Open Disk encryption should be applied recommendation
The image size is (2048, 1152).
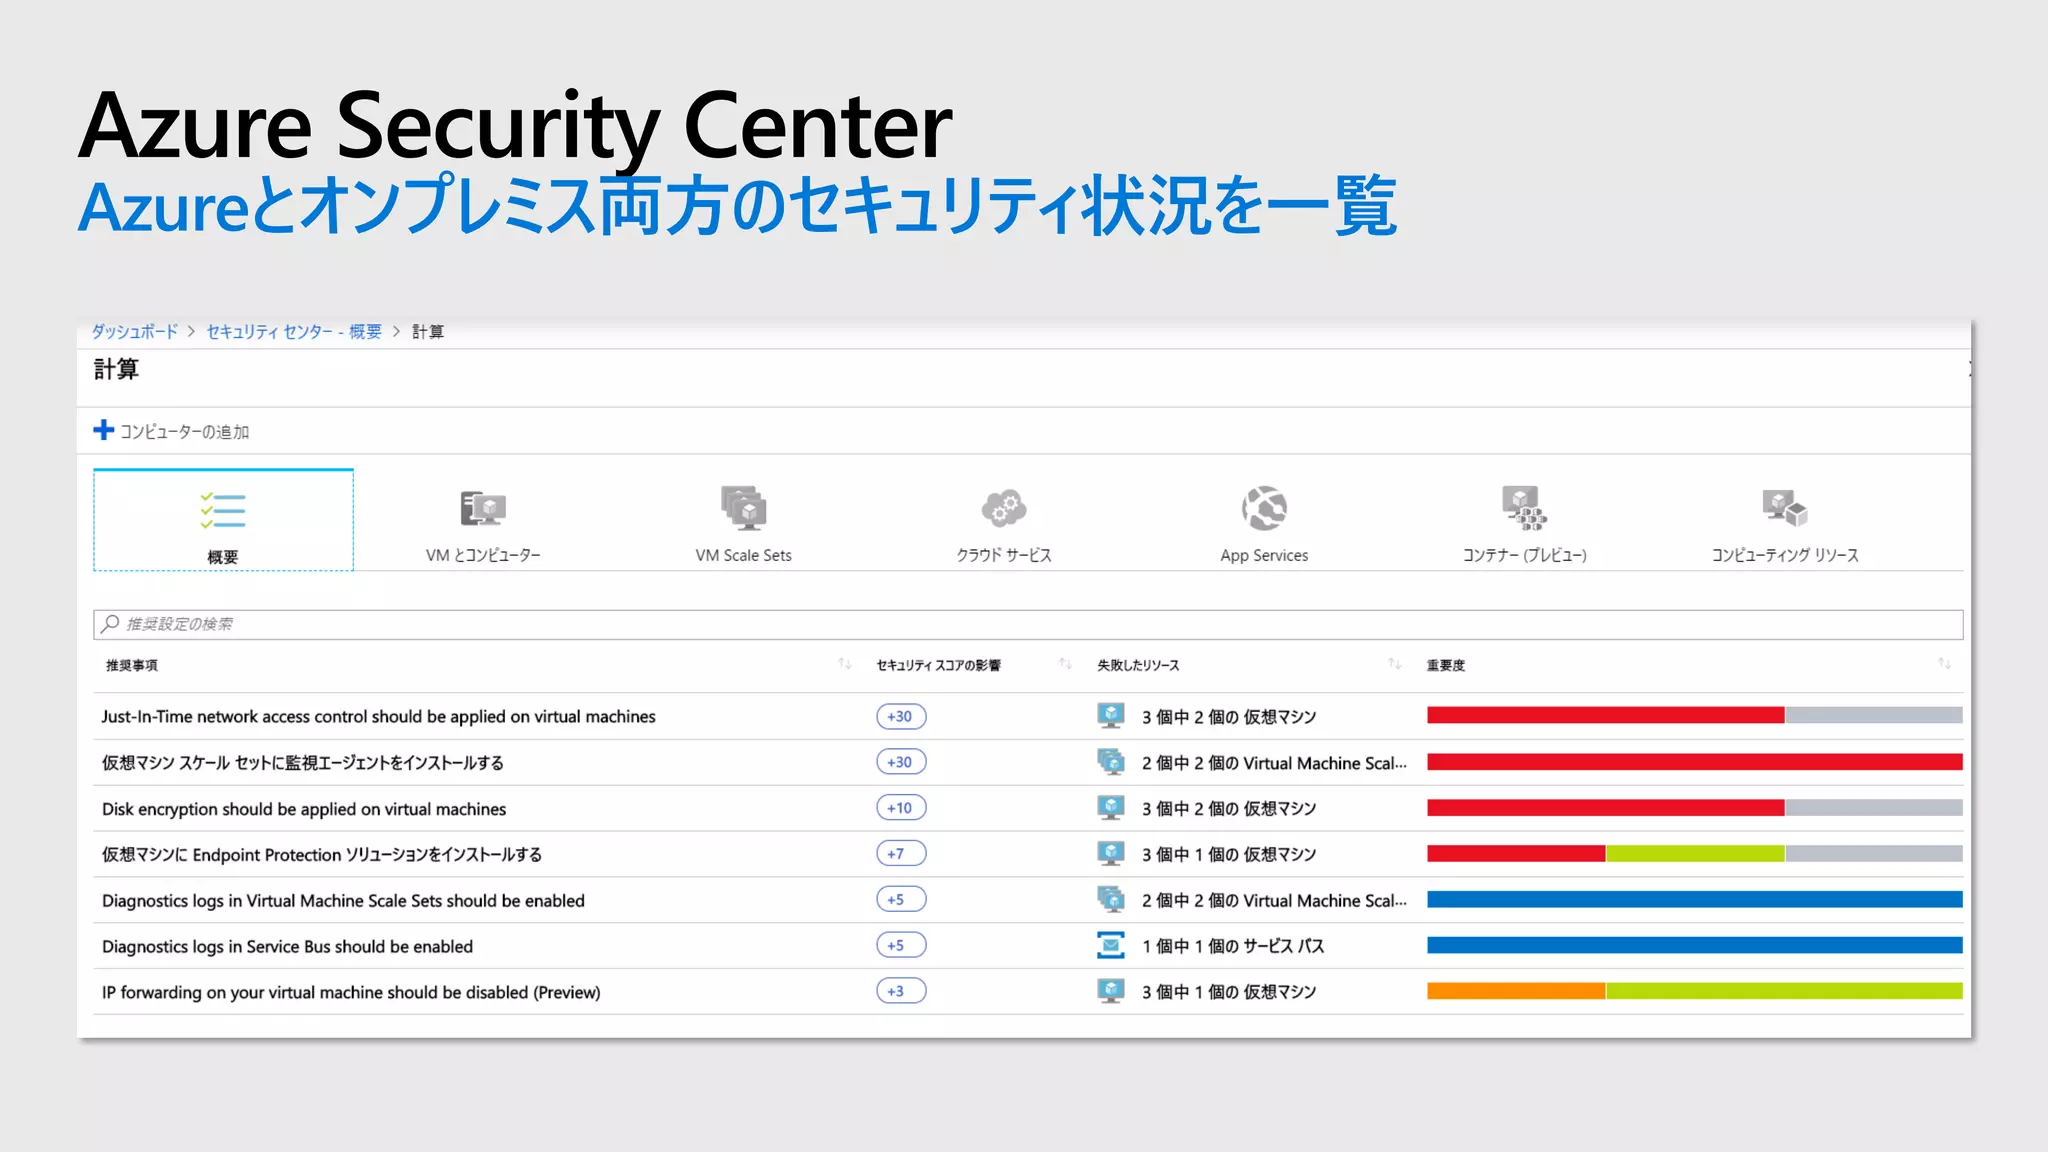(x=303, y=808)
